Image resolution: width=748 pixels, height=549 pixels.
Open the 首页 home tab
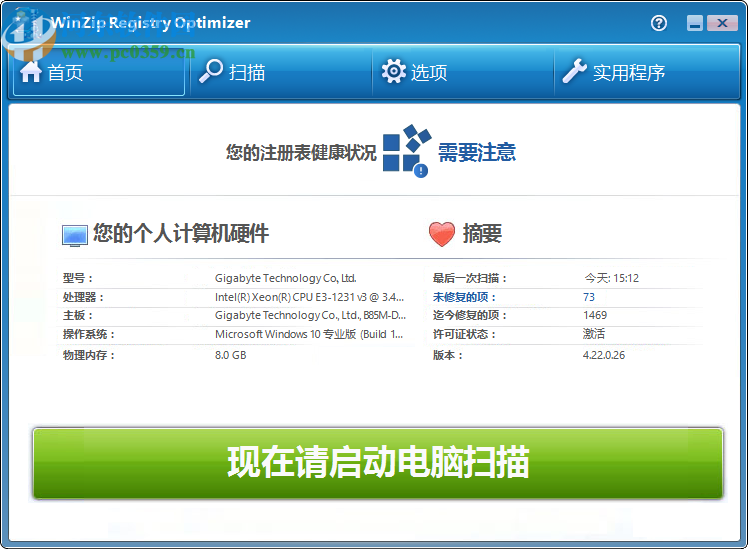click(x=99, y=73)
